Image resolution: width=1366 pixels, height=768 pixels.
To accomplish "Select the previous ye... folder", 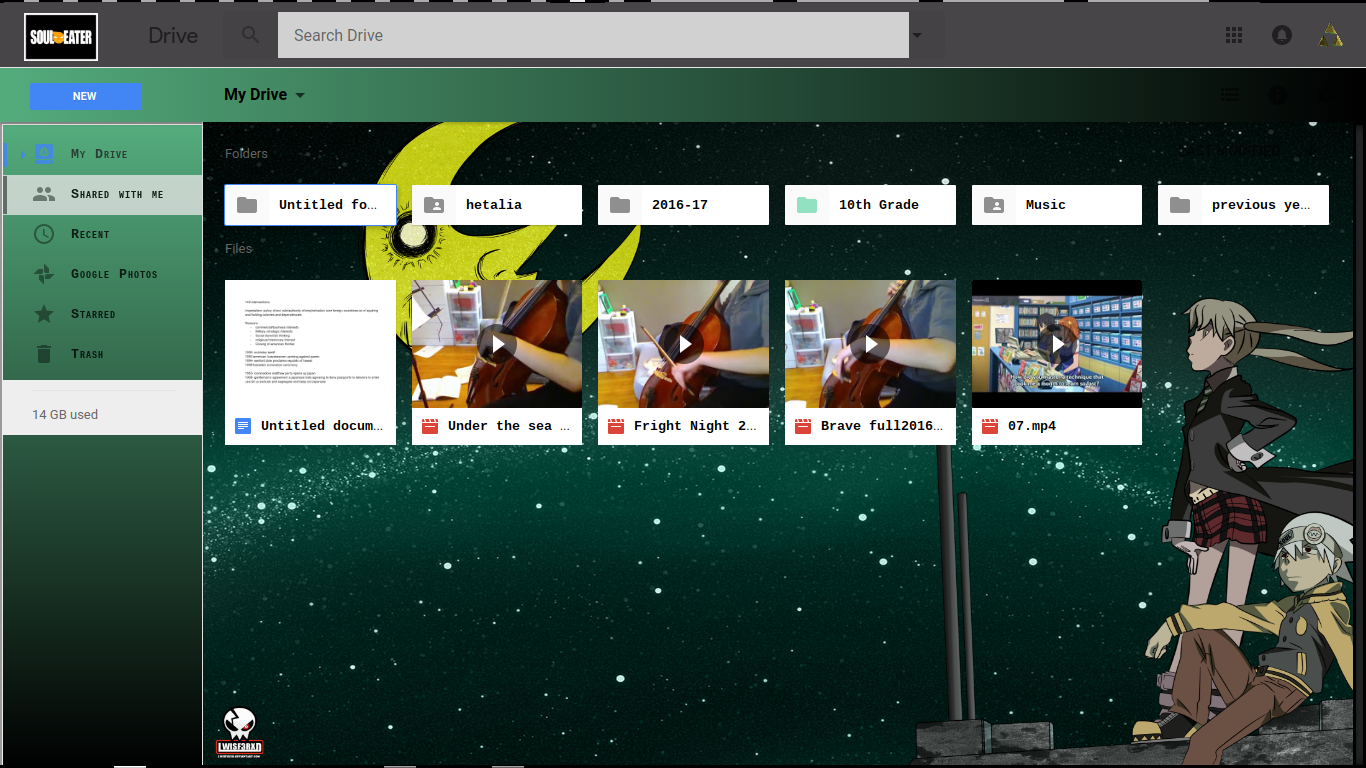I will [1244, 205].
